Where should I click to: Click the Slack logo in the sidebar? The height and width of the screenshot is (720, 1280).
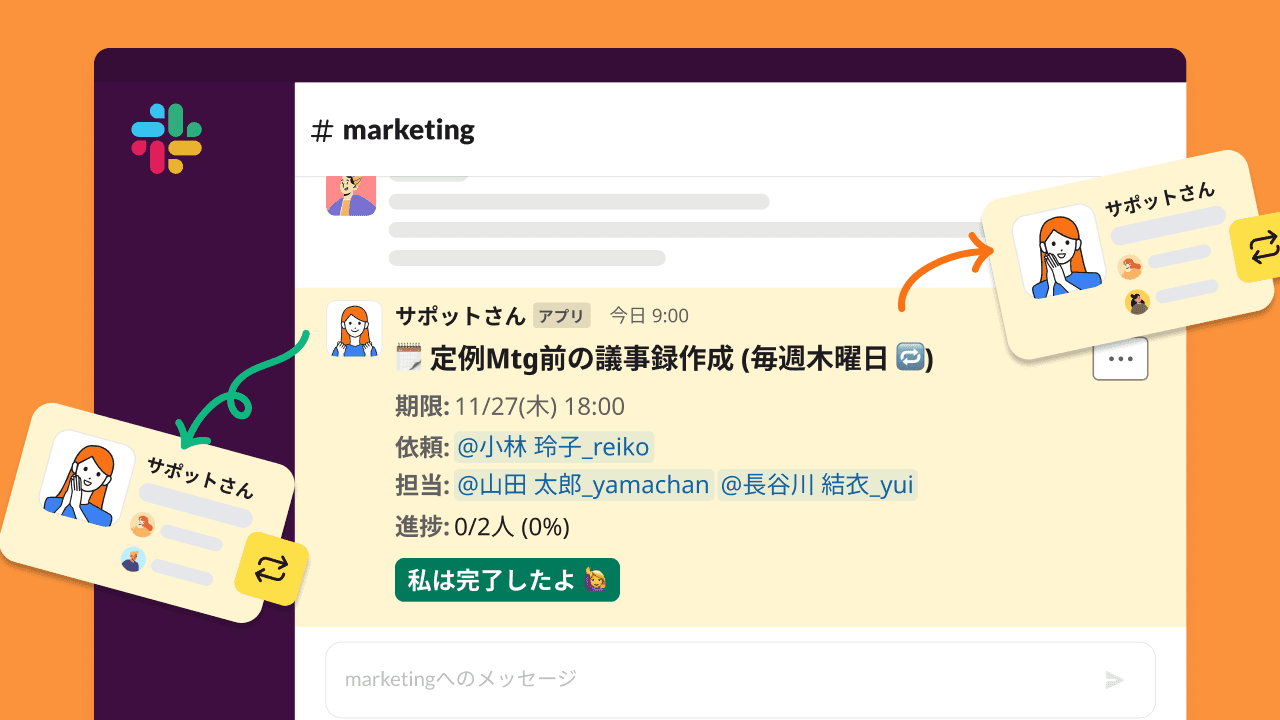[x=166, y=139]
